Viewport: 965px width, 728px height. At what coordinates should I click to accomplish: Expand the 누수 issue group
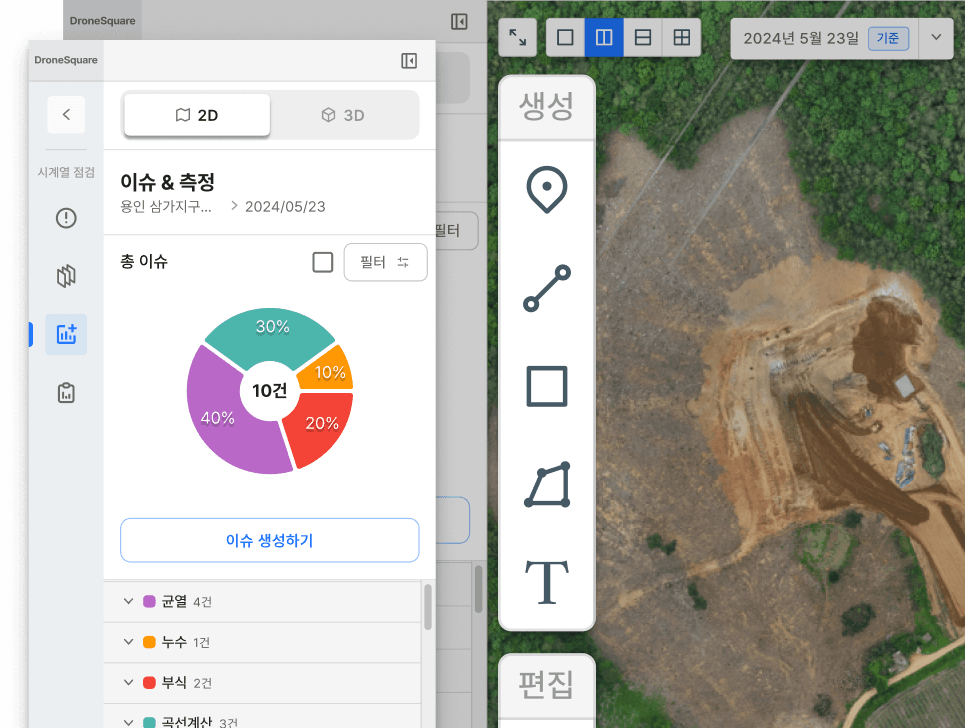(x=128, y=642)
